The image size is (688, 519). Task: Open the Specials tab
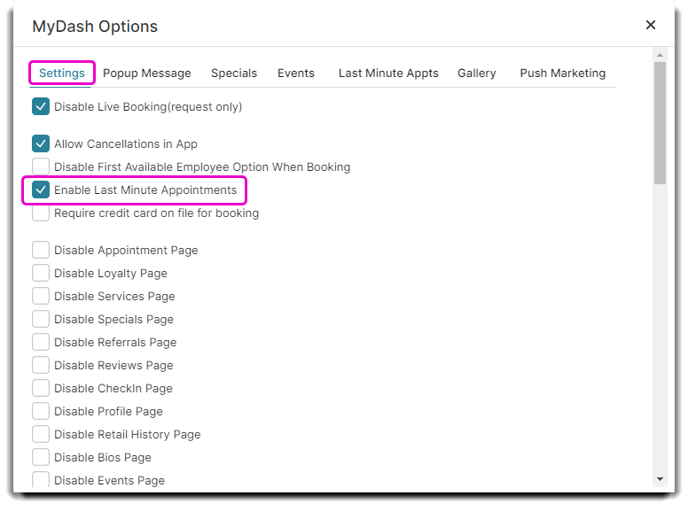tap(234, 73)
